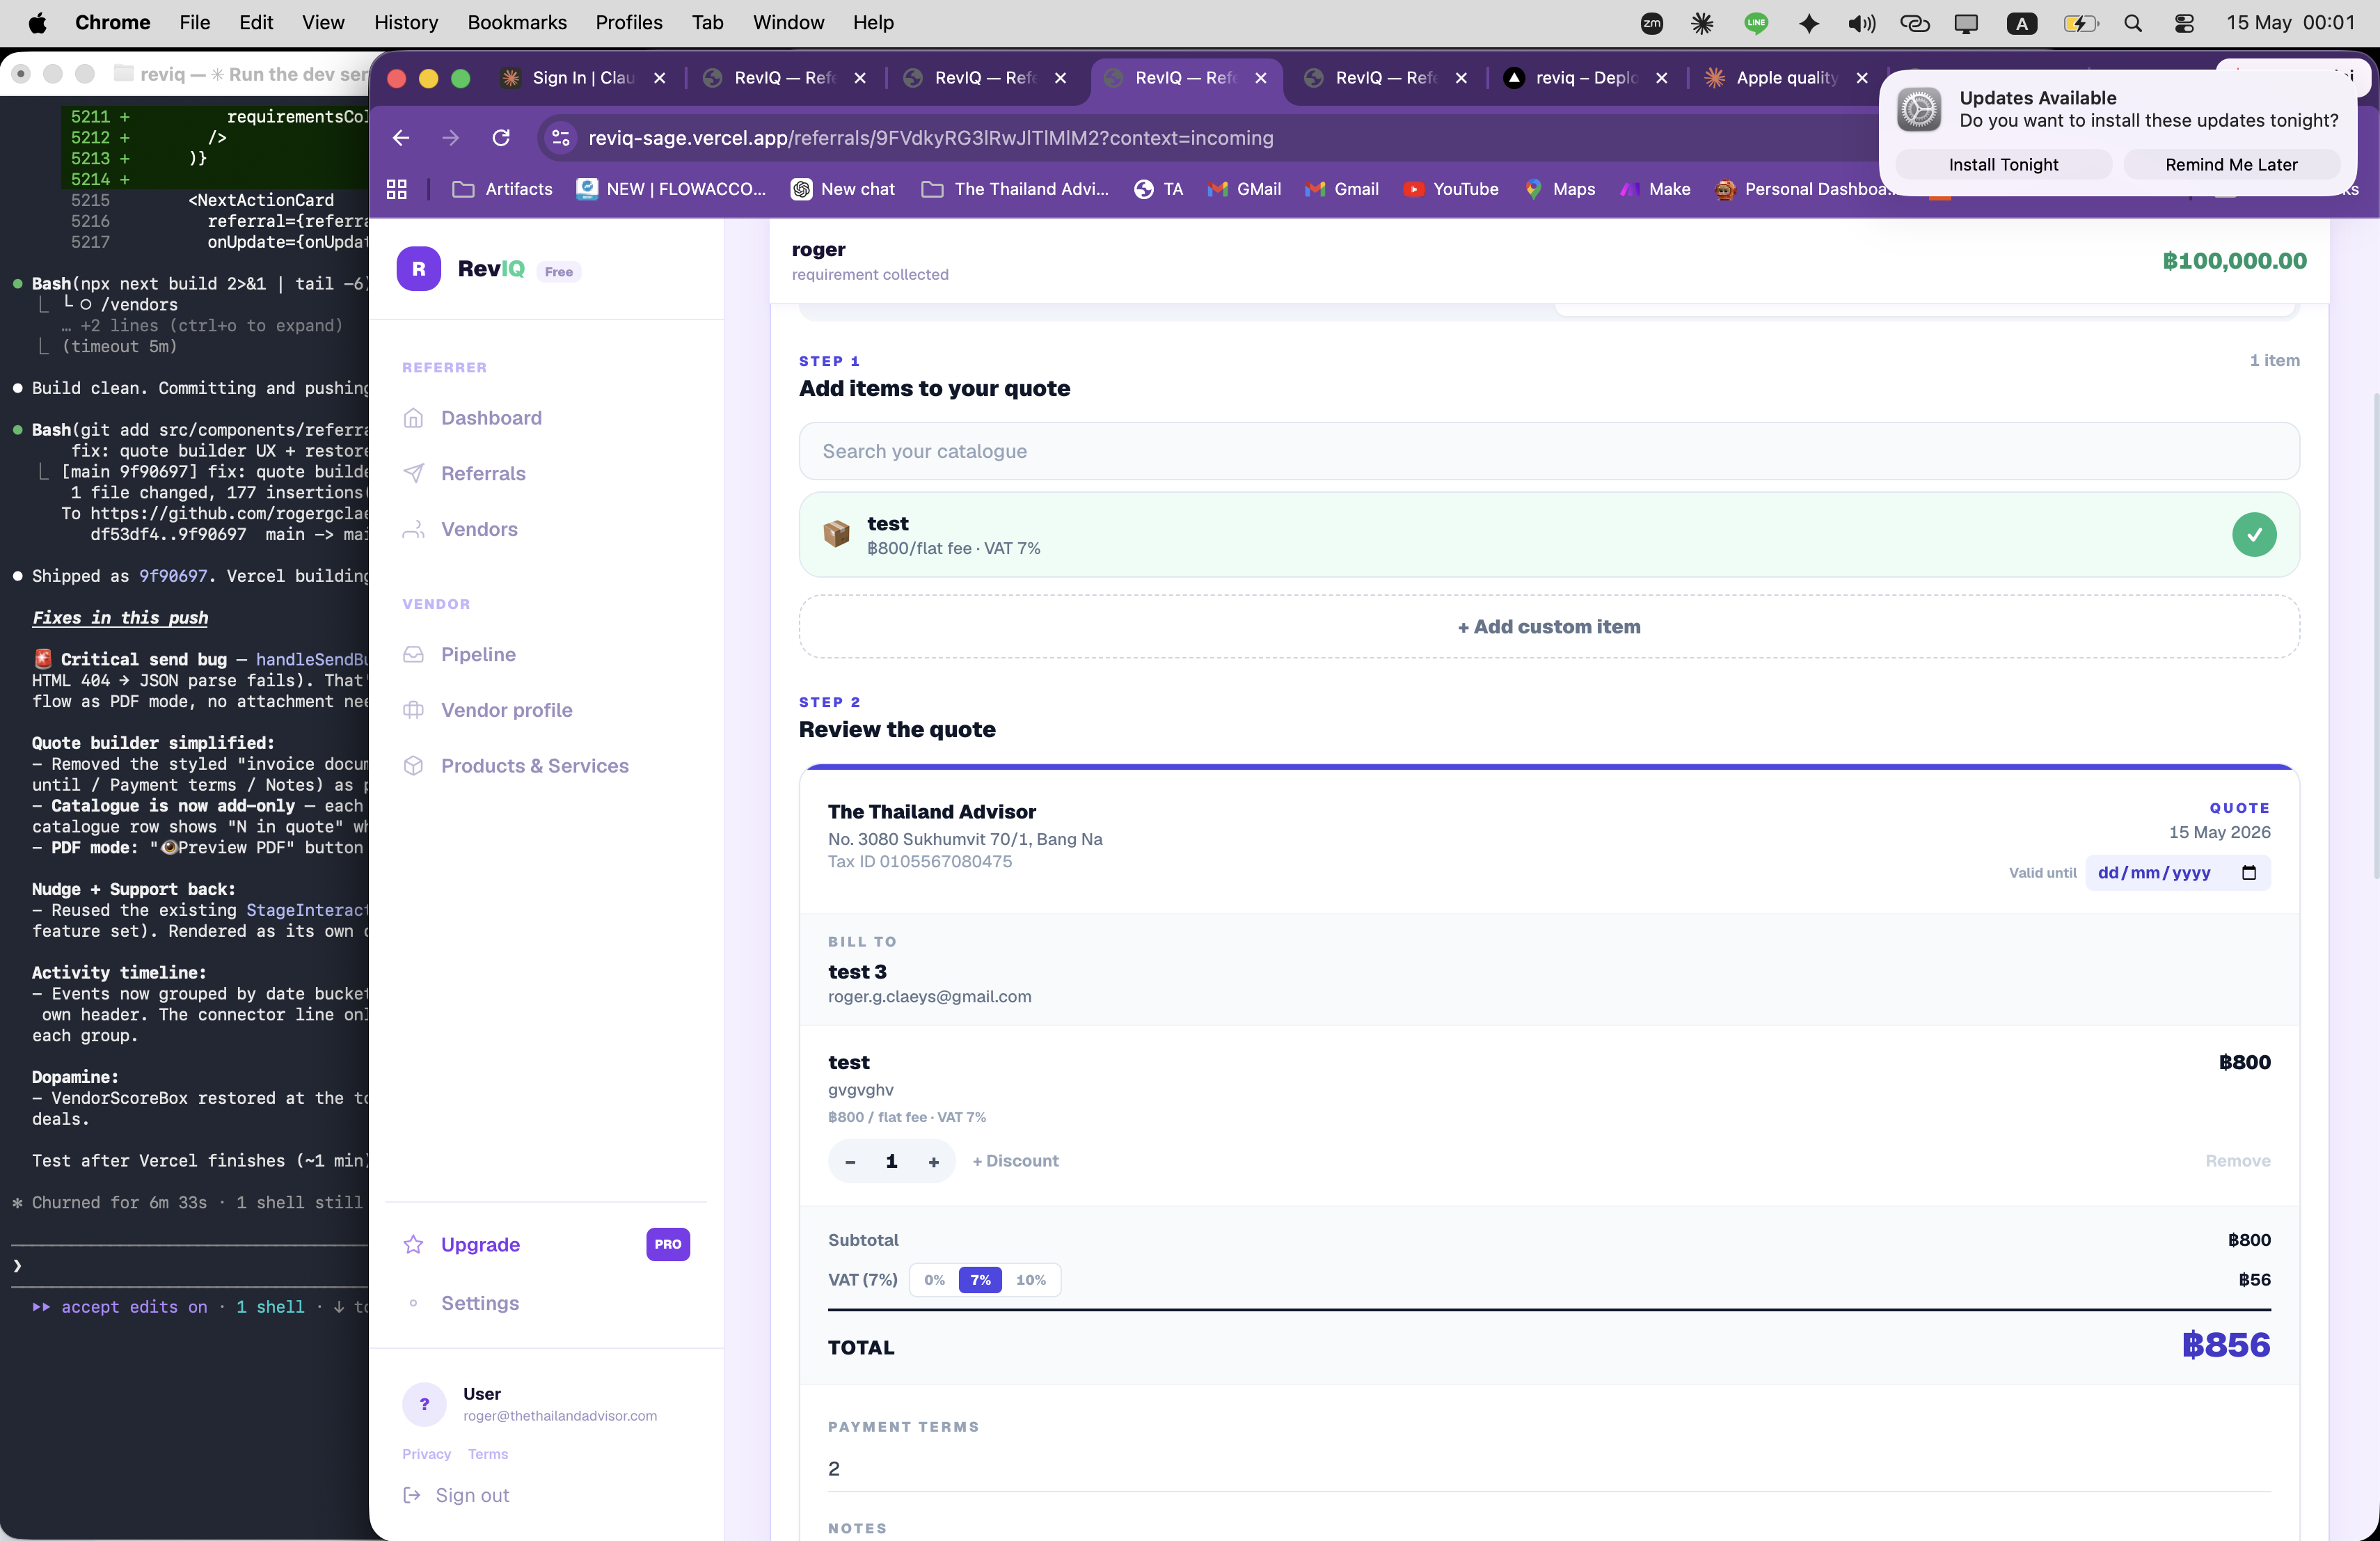This screenshot has width=2380, height=1541.
Task: Open Referrals in the sidebar
Action: tap(483, 473)
